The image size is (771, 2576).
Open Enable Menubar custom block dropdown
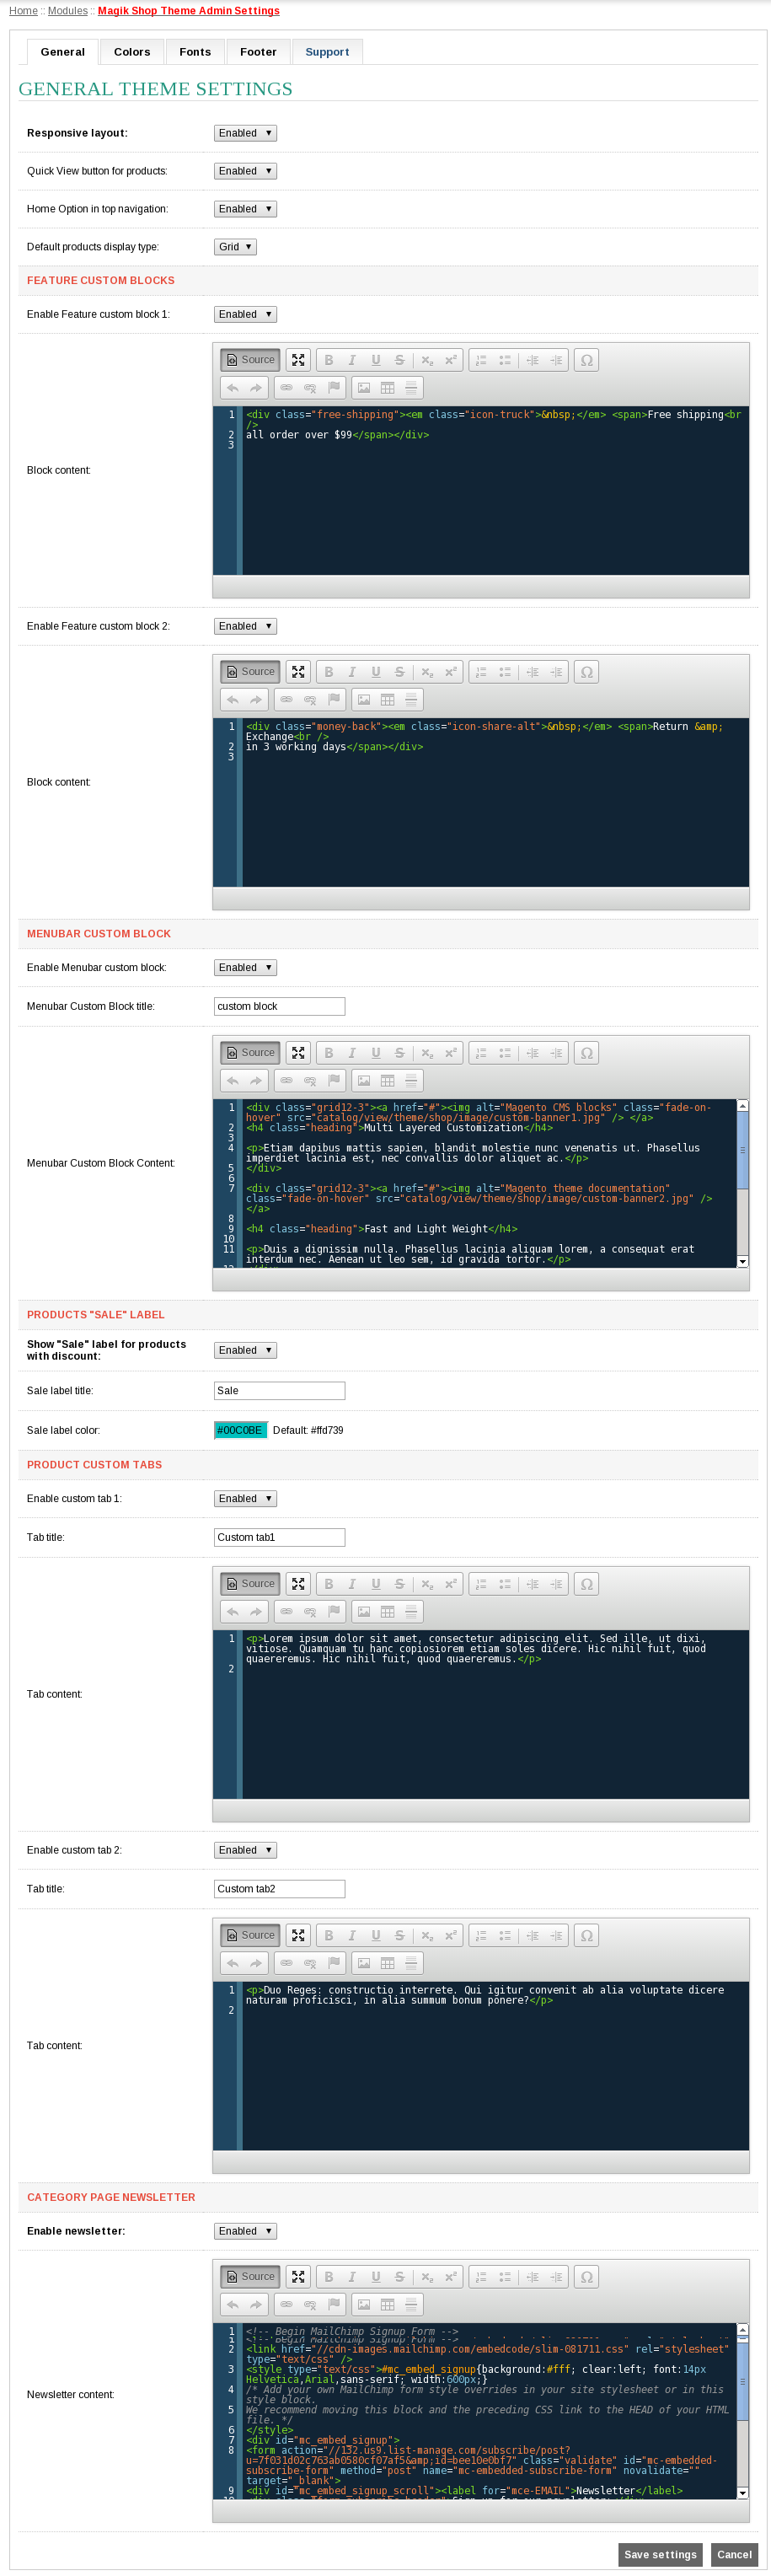pos(245,968)
